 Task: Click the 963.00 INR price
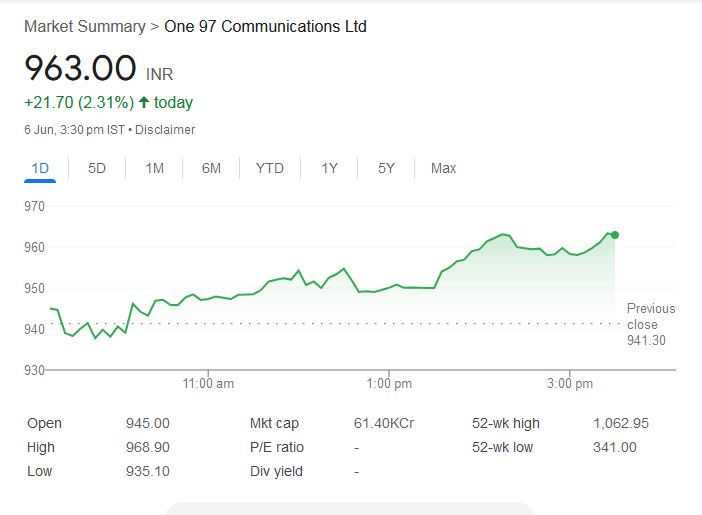(x=80, y=69)
